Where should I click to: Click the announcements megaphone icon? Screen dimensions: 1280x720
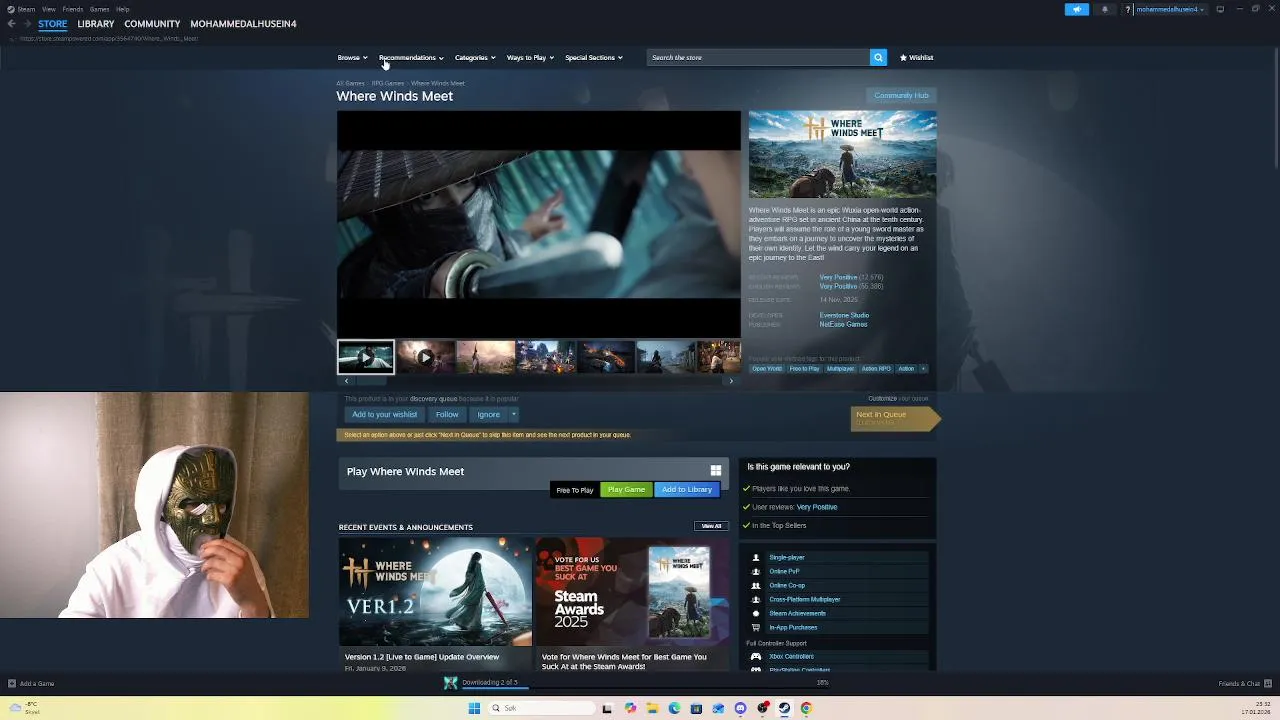(1077, 9)
